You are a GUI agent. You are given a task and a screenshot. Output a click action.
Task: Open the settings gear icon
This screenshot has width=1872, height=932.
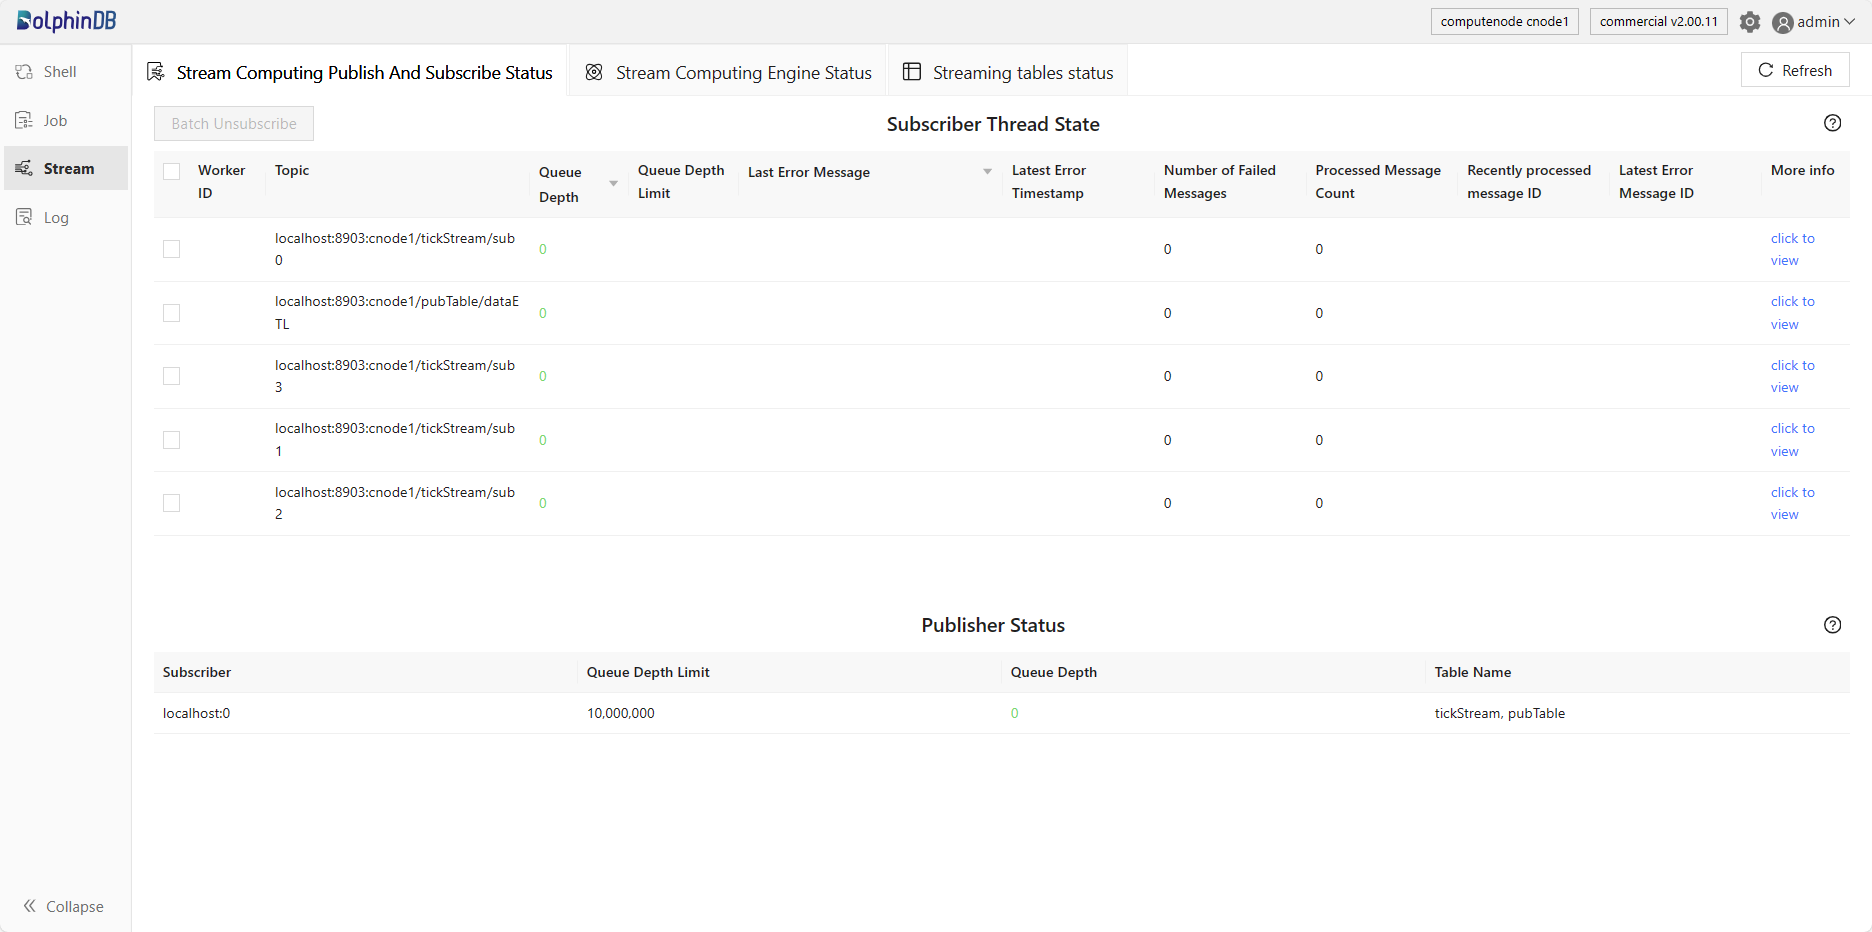(x=1749, y=22)
